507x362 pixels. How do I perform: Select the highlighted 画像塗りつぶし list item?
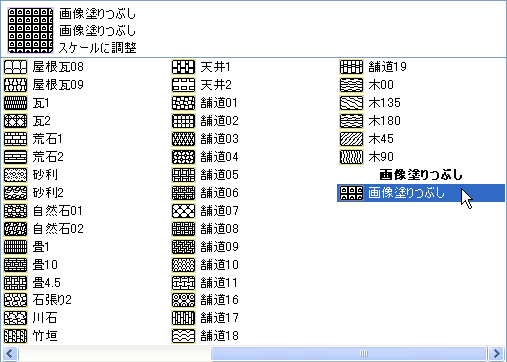pos(421,193)
